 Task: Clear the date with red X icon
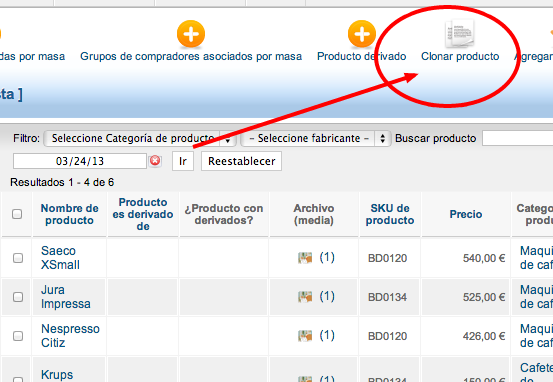tap(155, 161)
